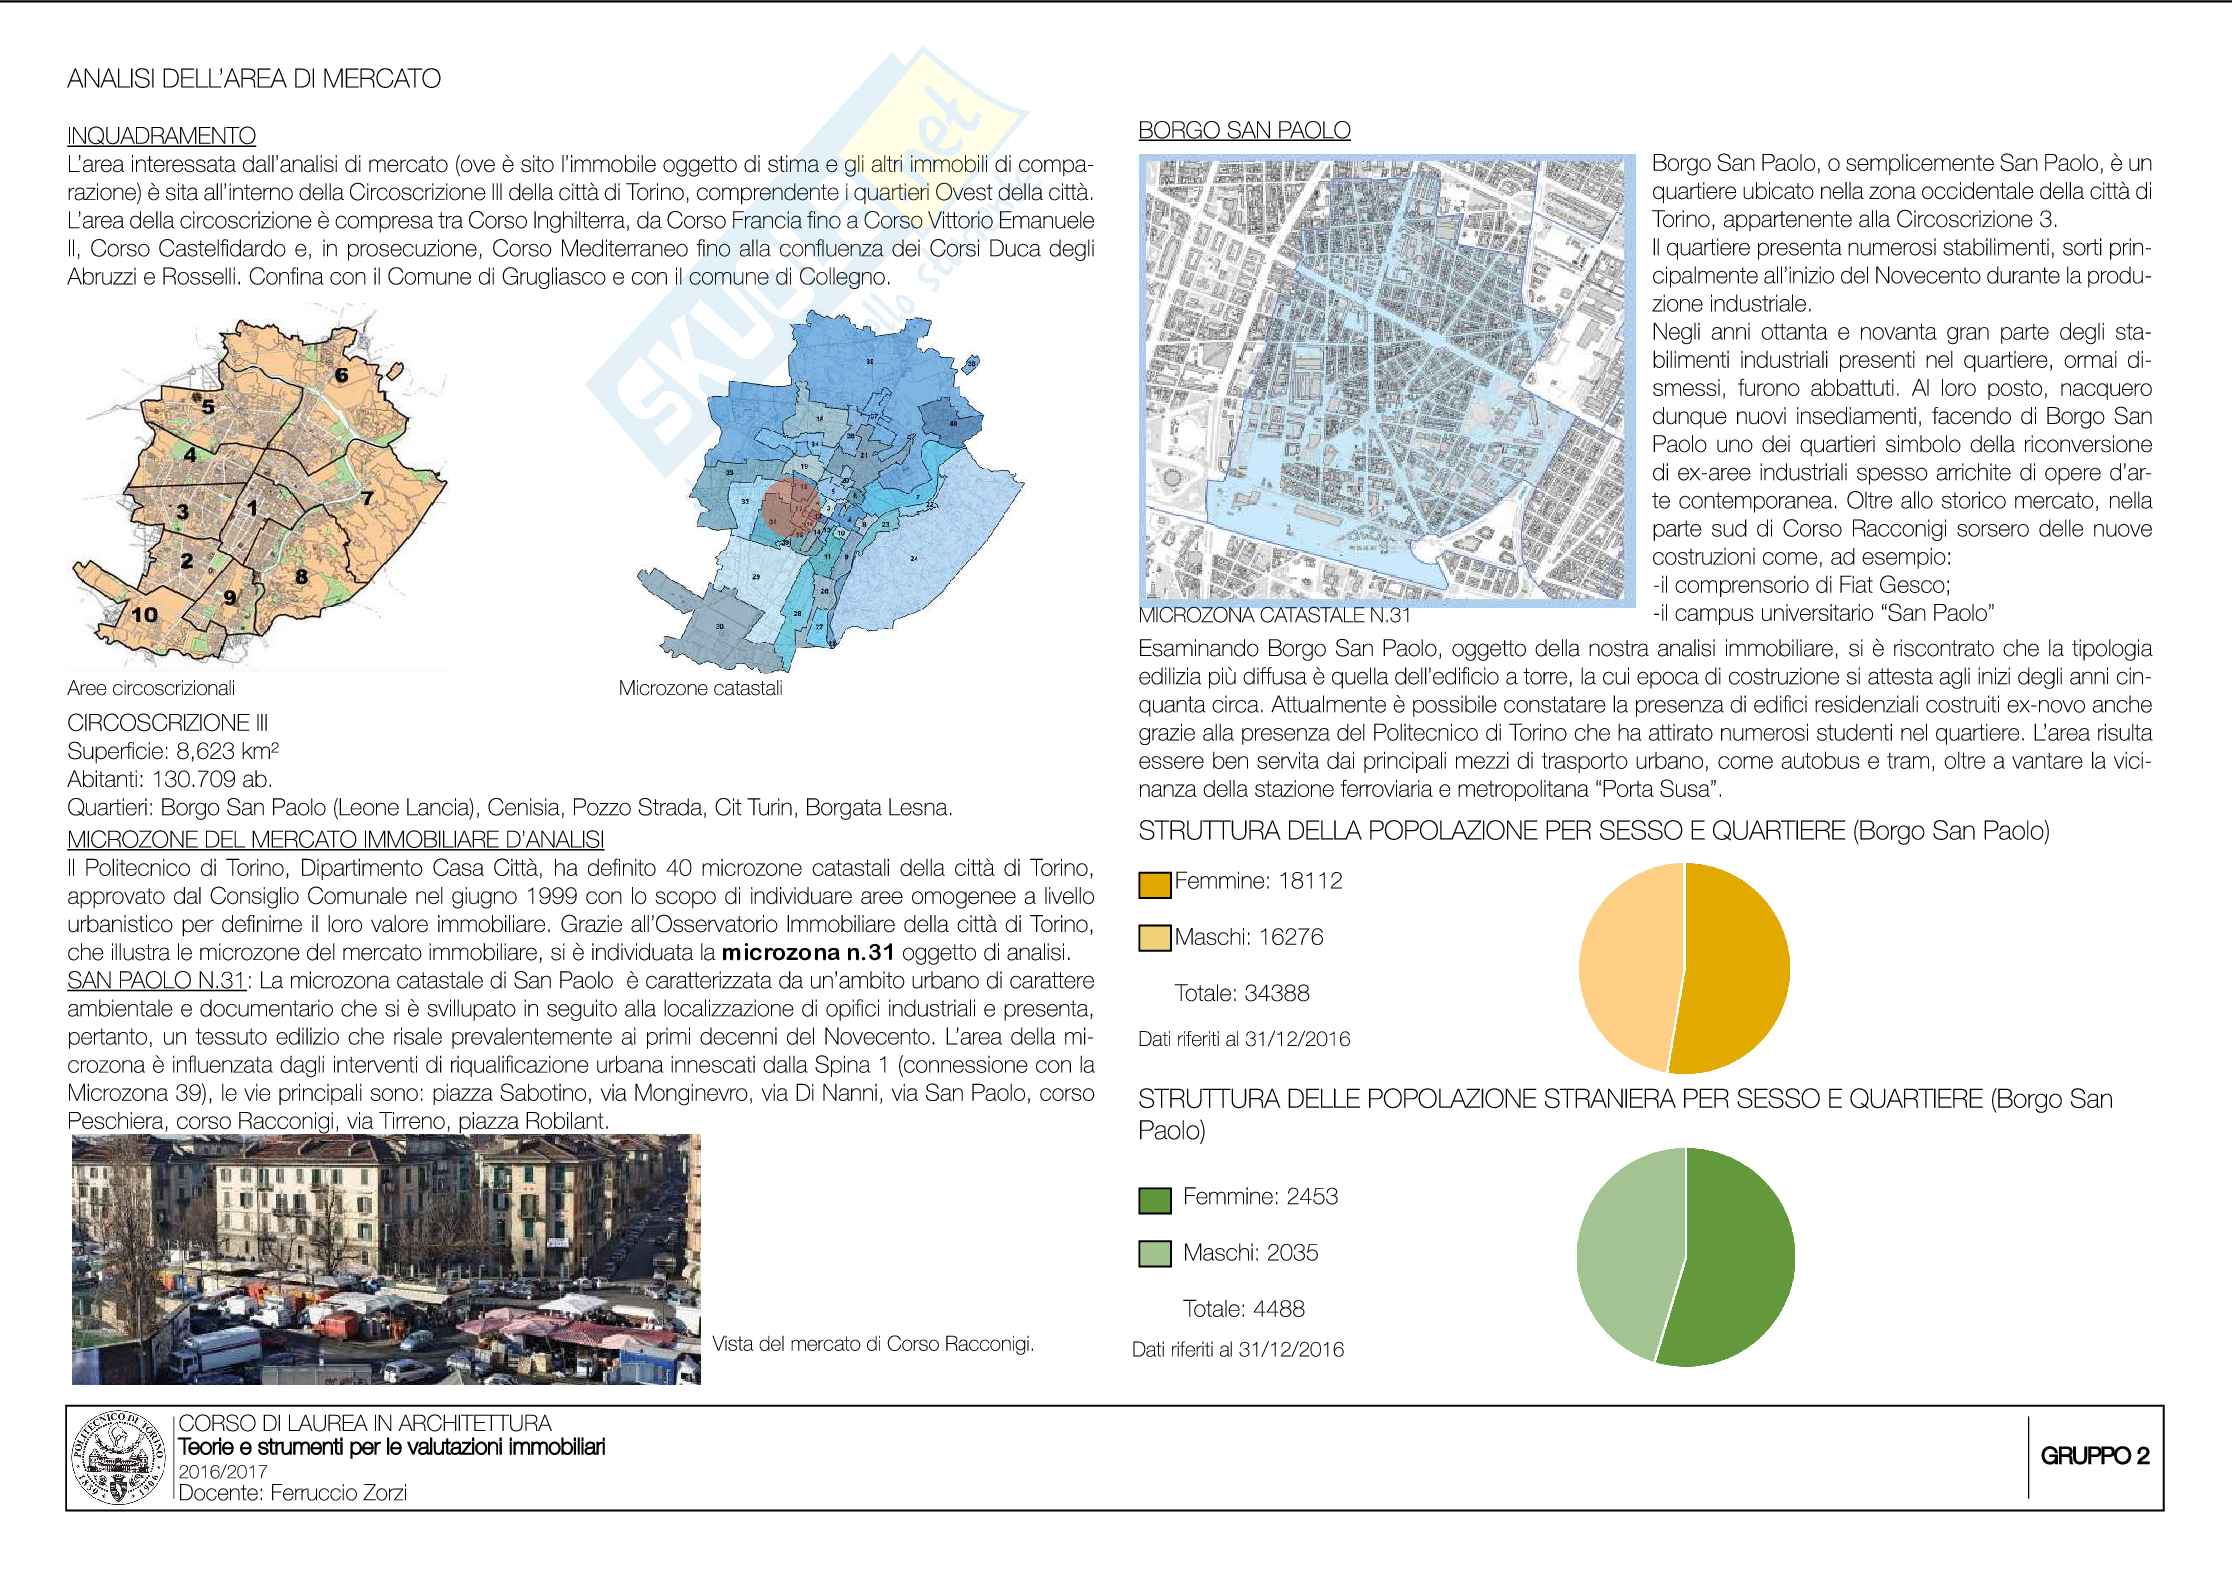The height and width of the screenshot is (1579, 2232).
Task: Click district number 10 on circoscrizioni map
Action: point(144,614)
